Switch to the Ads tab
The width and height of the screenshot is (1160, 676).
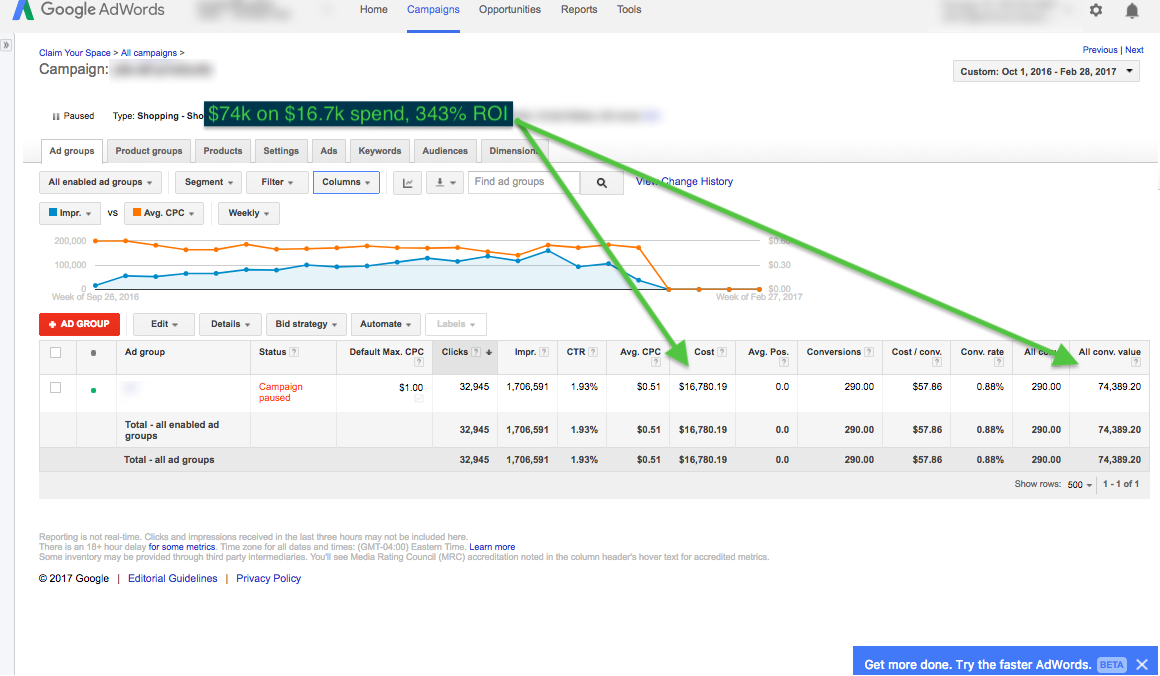[328, 151]
